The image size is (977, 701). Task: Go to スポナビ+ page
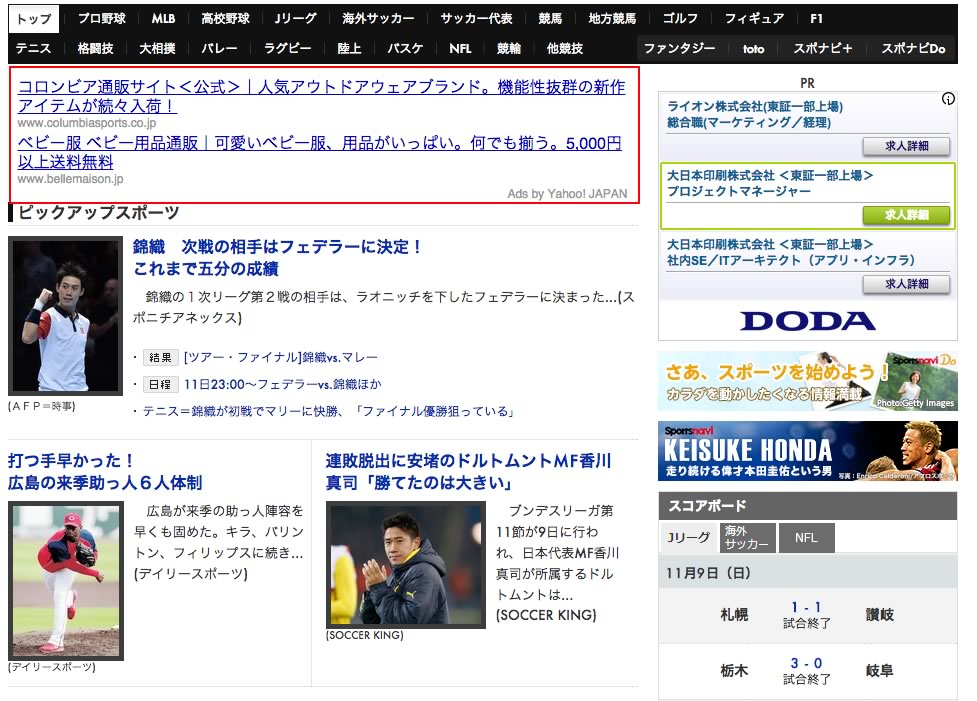pyautogui.click(x=822, y=49)
